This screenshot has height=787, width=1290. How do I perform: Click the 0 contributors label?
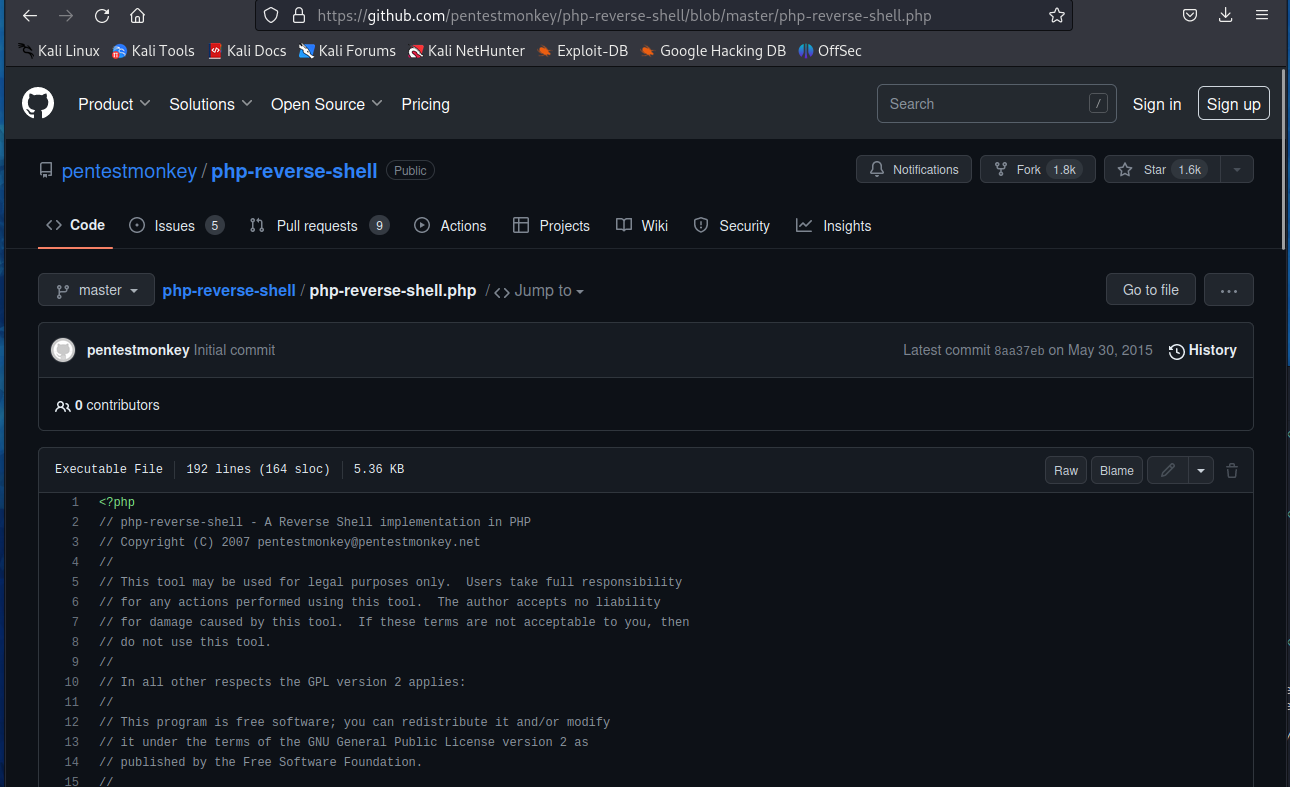click(x=107, y=405)
